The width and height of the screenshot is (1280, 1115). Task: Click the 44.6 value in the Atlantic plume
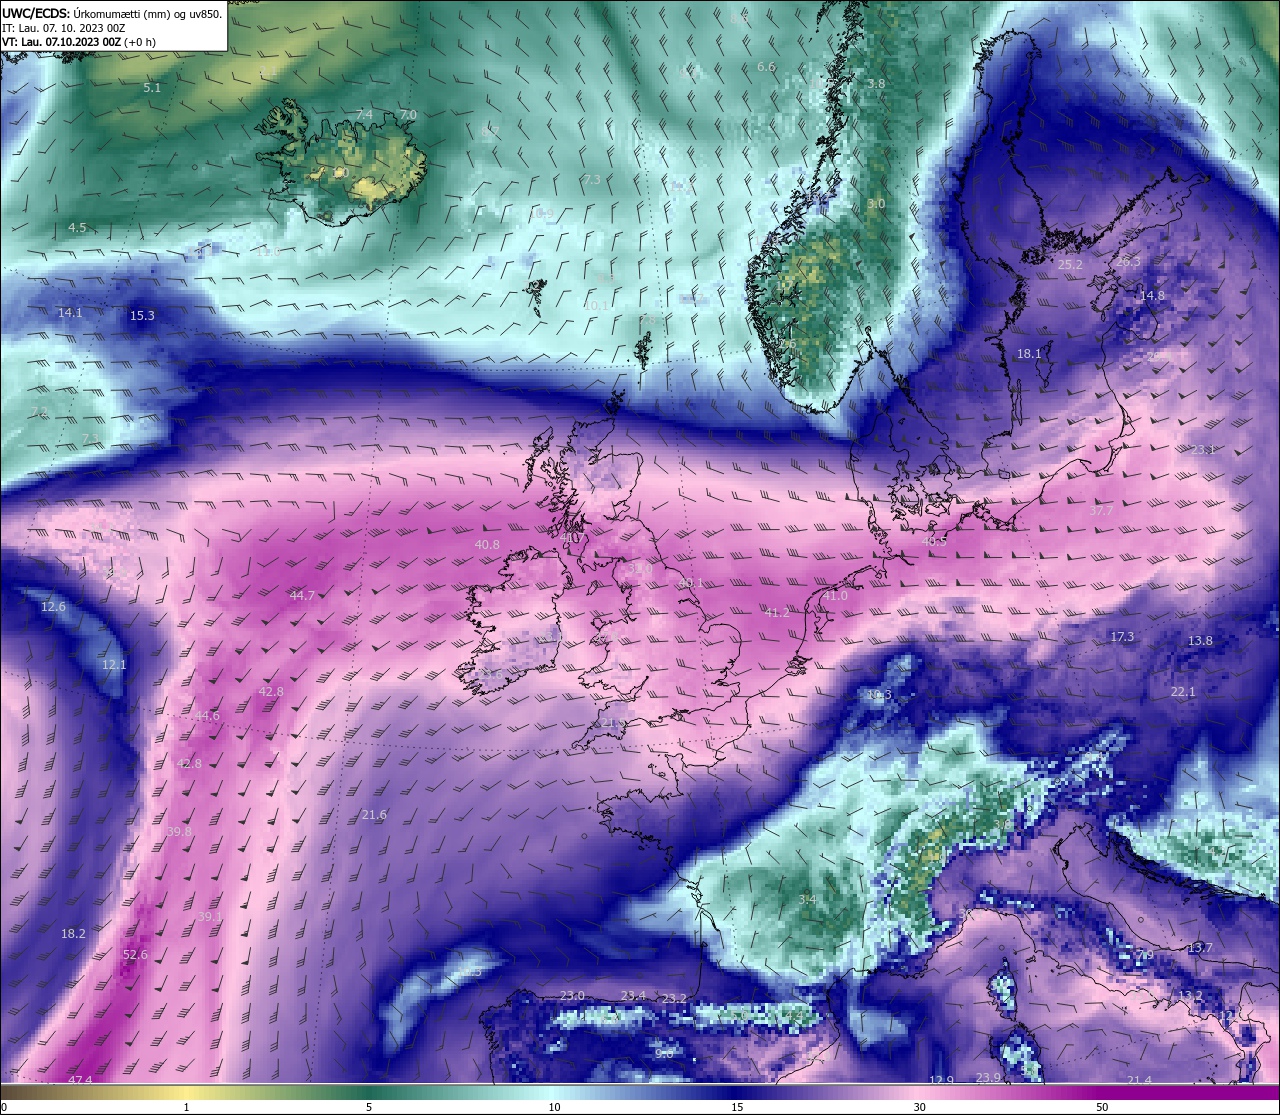[x=207, y=716]
